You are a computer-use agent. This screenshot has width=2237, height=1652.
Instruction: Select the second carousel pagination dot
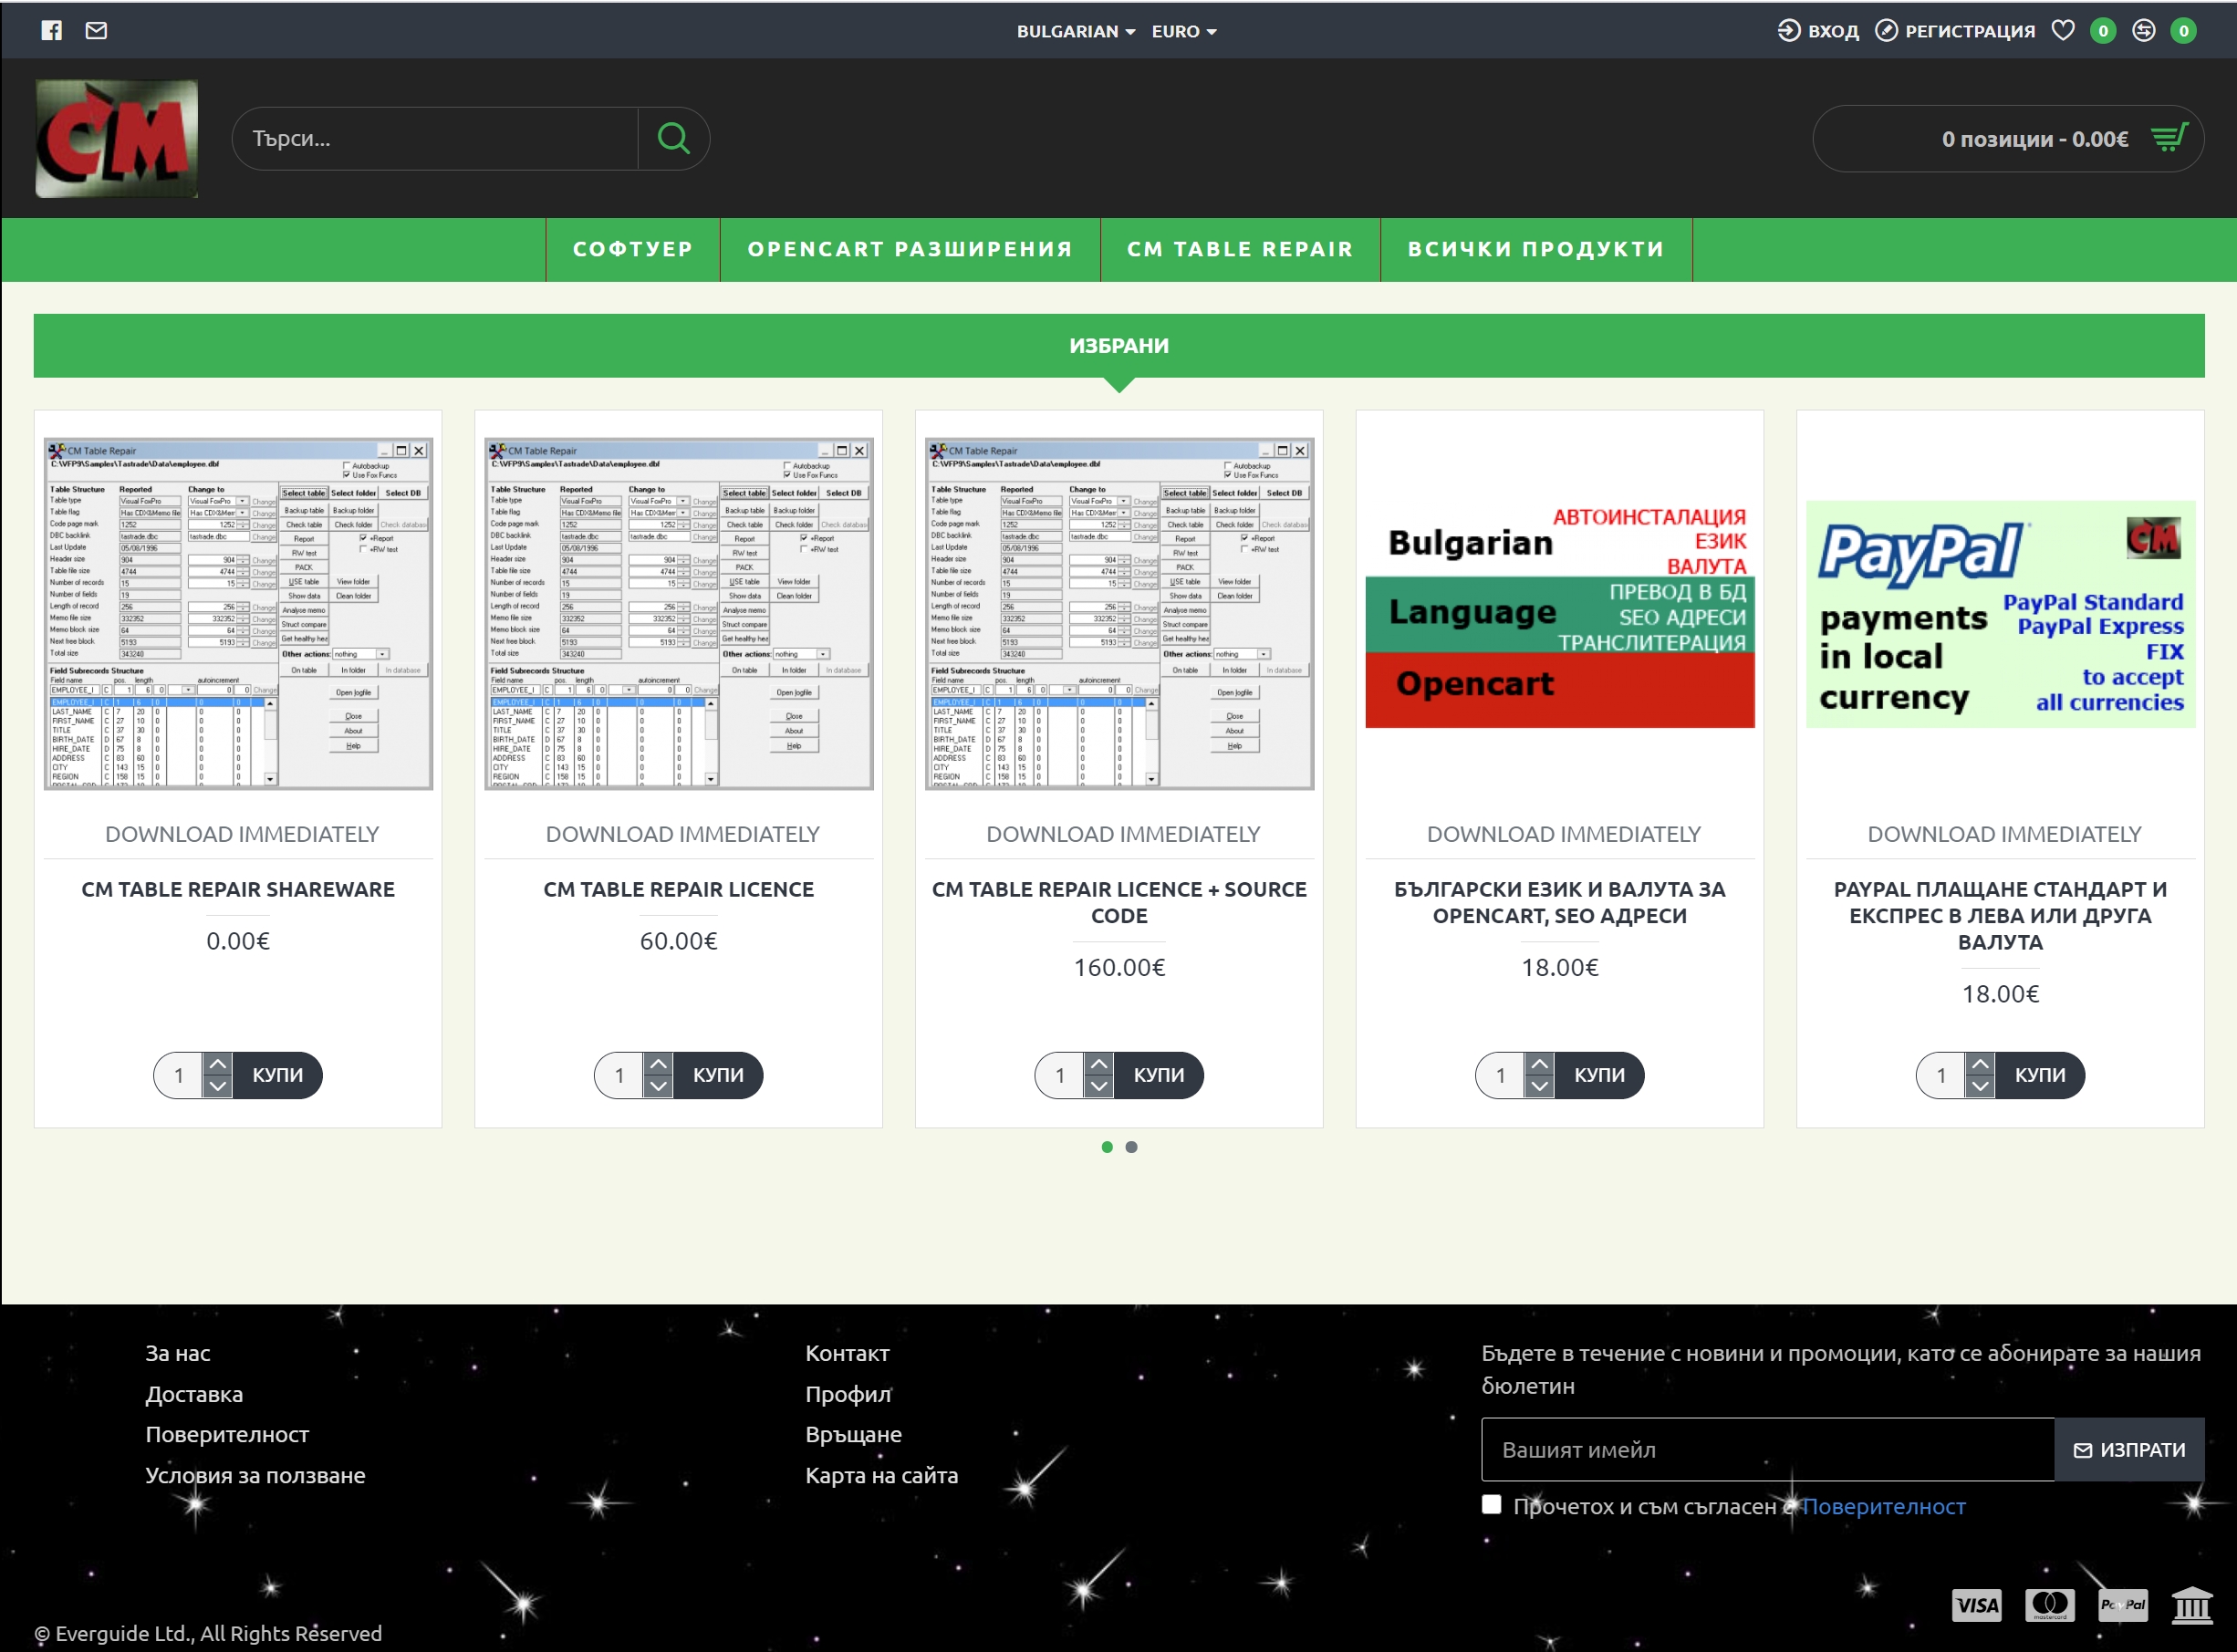pos(1131,1147)
